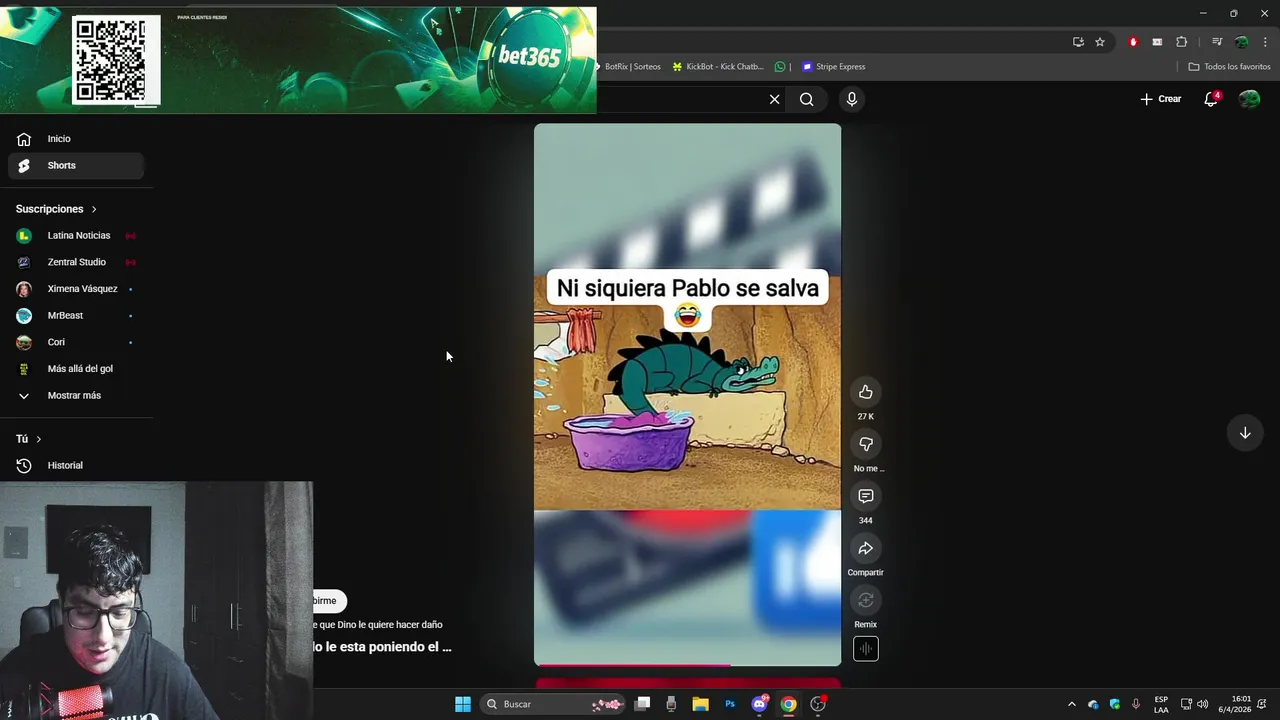Screen dimensions: 1280x720
Task: Open the Chrome profile avatar
Action: click(x=1241, y=42)
